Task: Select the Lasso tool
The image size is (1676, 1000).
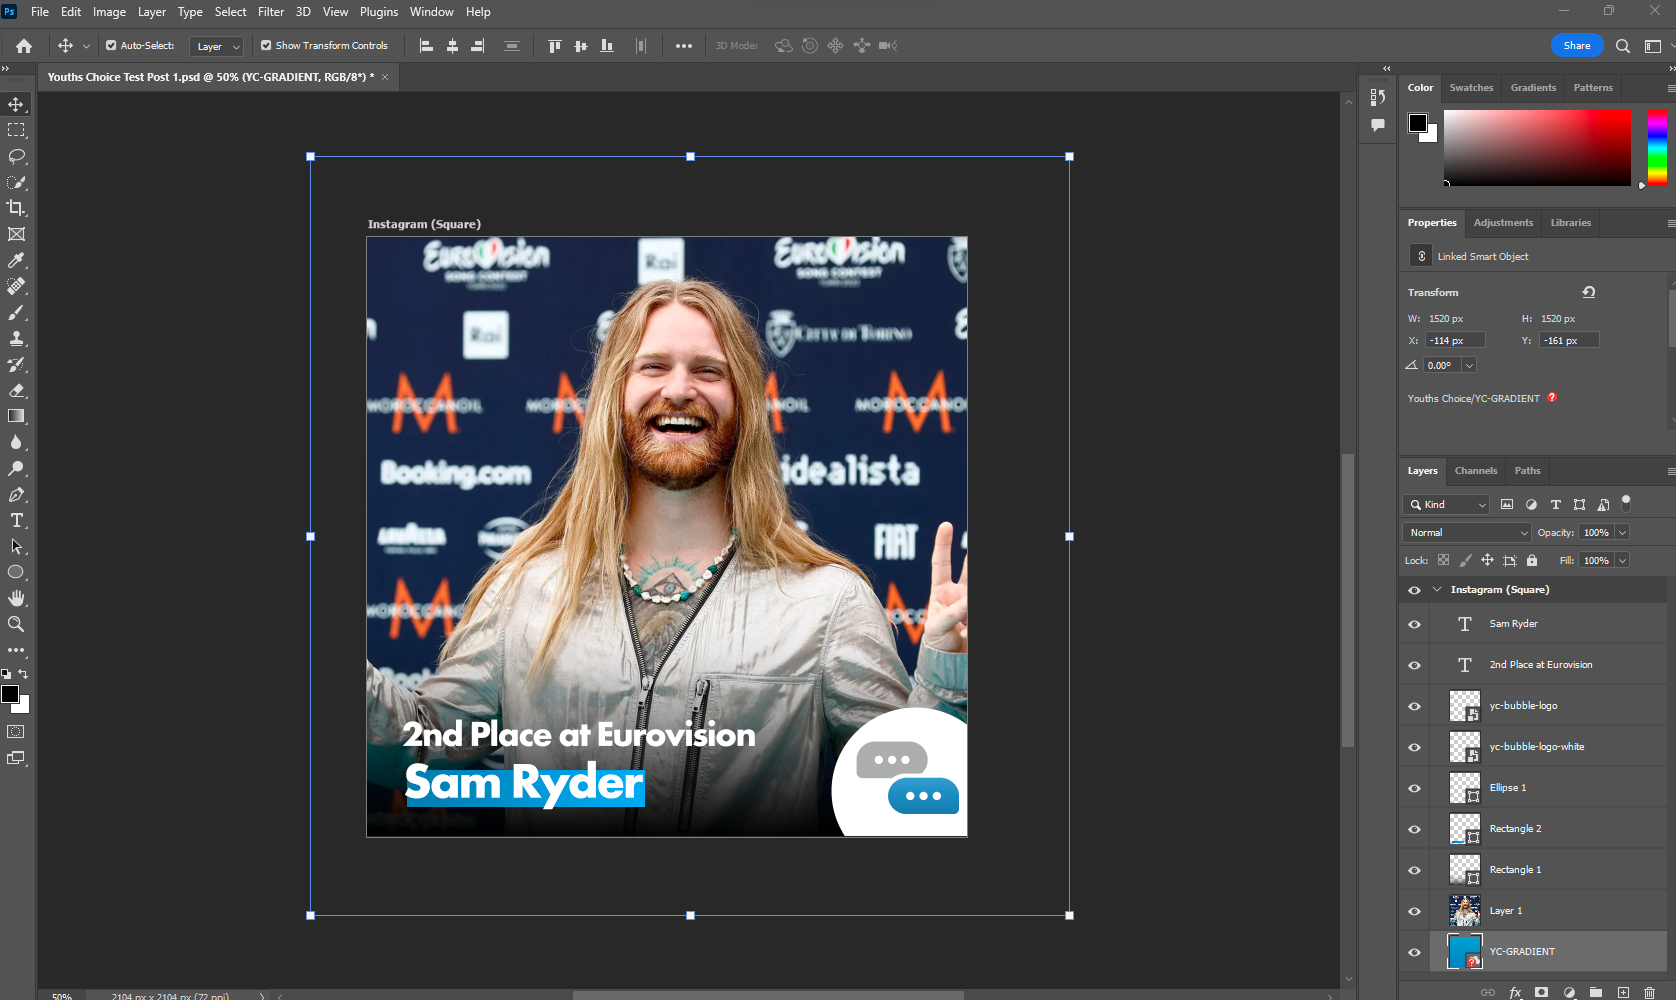Action: point(16,156)
